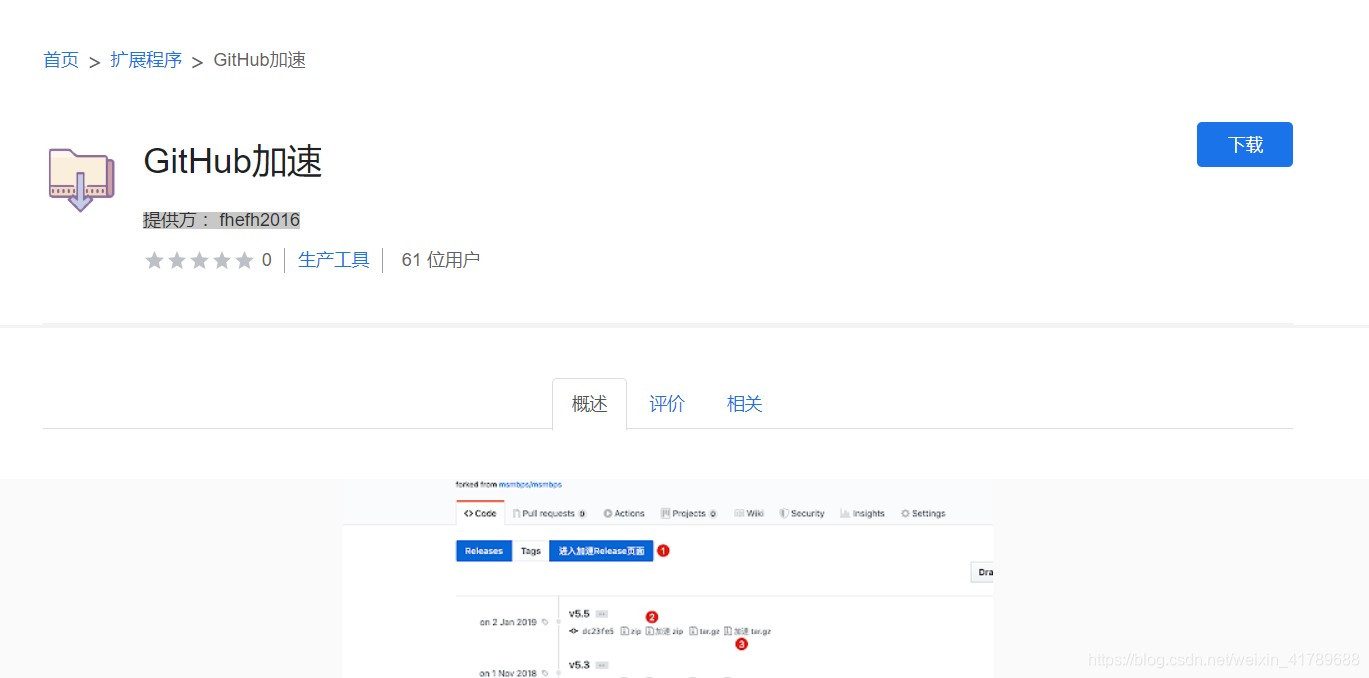Go to 首页 breadcrumb link
The width and height of the screenshot is (1369, 678).
point(61,60)
